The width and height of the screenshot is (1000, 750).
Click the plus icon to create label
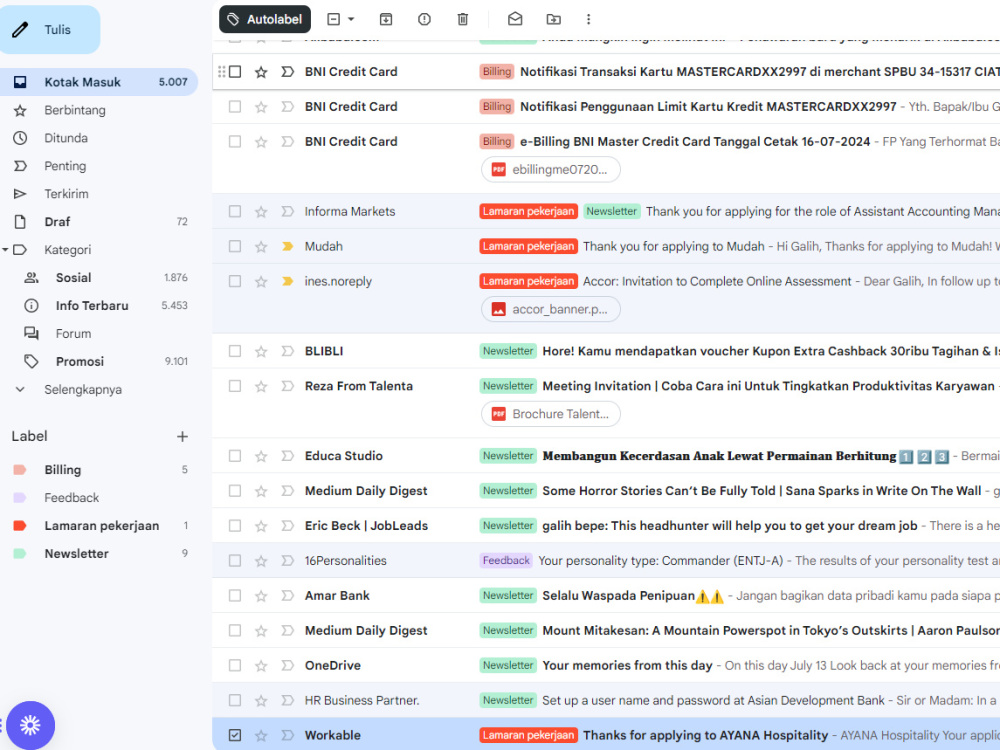click(x=182, y=437)
